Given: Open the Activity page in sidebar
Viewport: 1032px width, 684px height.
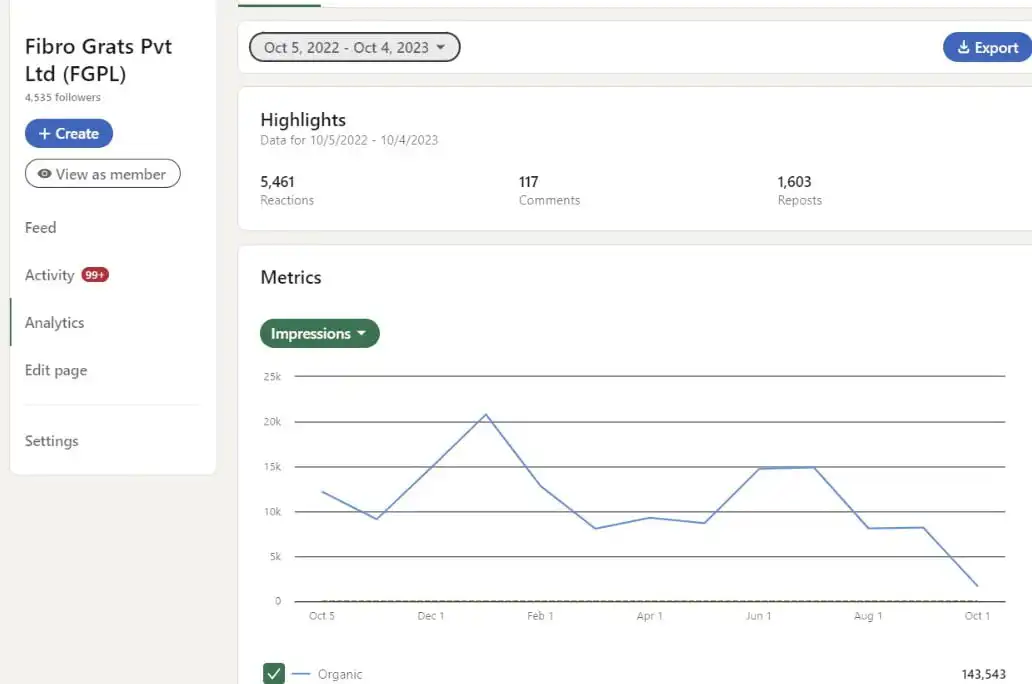Looking at the screenshot, I should click(x=50, y=275).
